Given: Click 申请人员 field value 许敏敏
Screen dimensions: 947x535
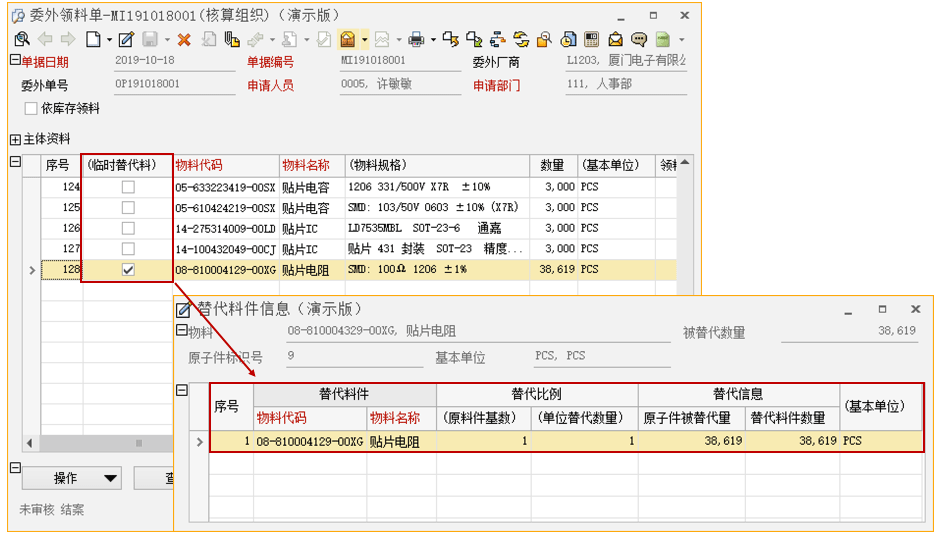Looking at the screenshot, I should [x=375, y=85].
